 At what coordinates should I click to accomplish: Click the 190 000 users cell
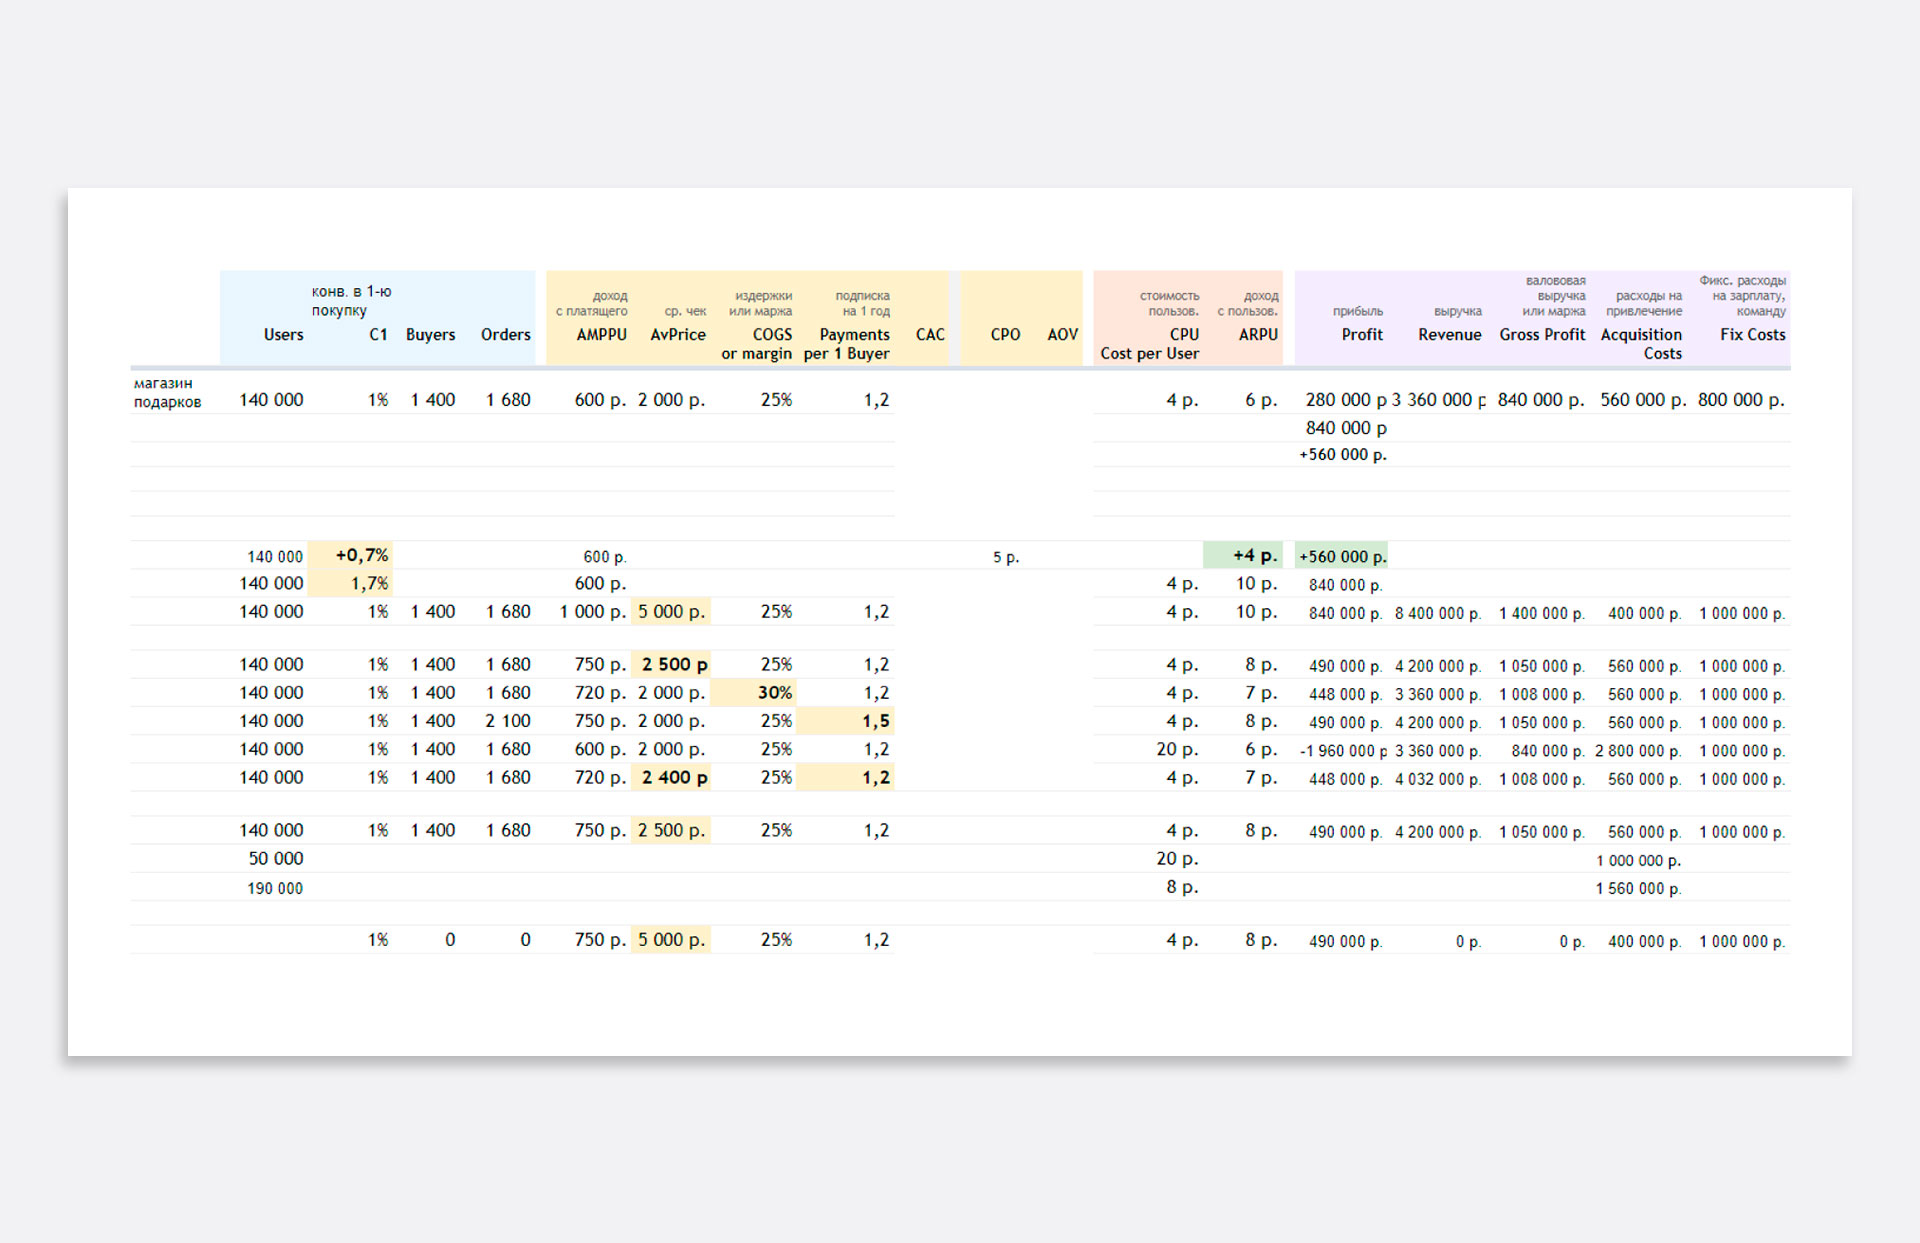click(275, 888)
